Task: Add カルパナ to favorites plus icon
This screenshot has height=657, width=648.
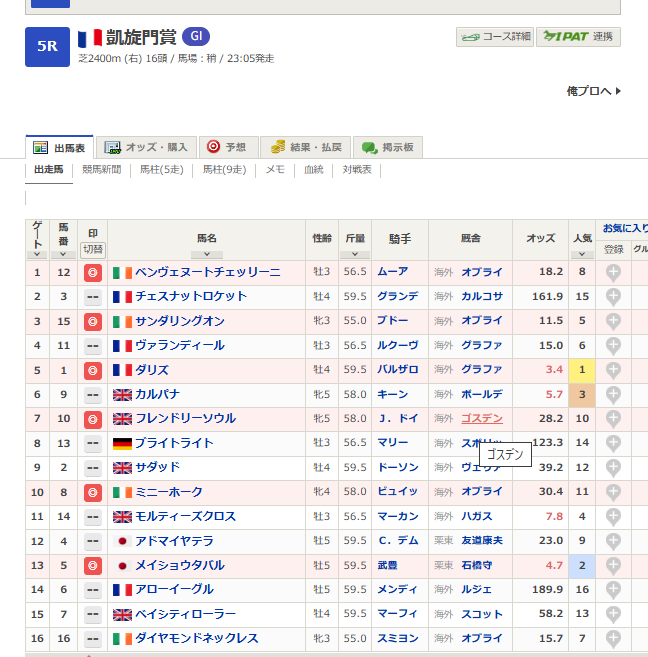Action: click(613, 395)
